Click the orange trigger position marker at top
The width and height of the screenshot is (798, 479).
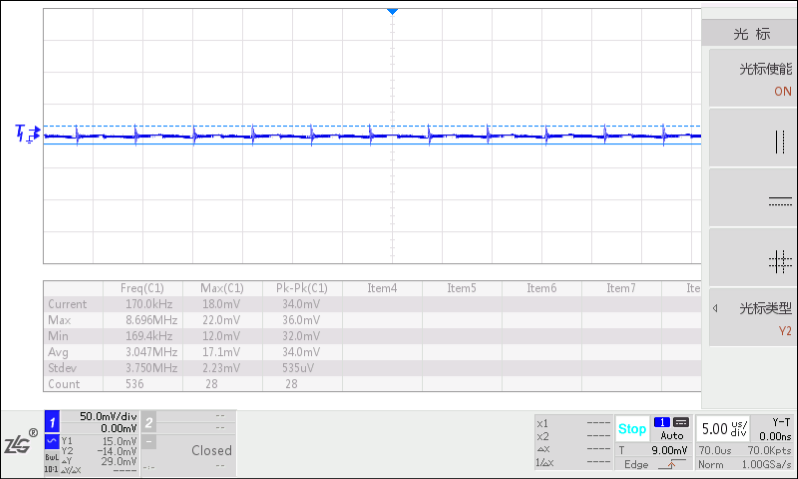(392, 10)
